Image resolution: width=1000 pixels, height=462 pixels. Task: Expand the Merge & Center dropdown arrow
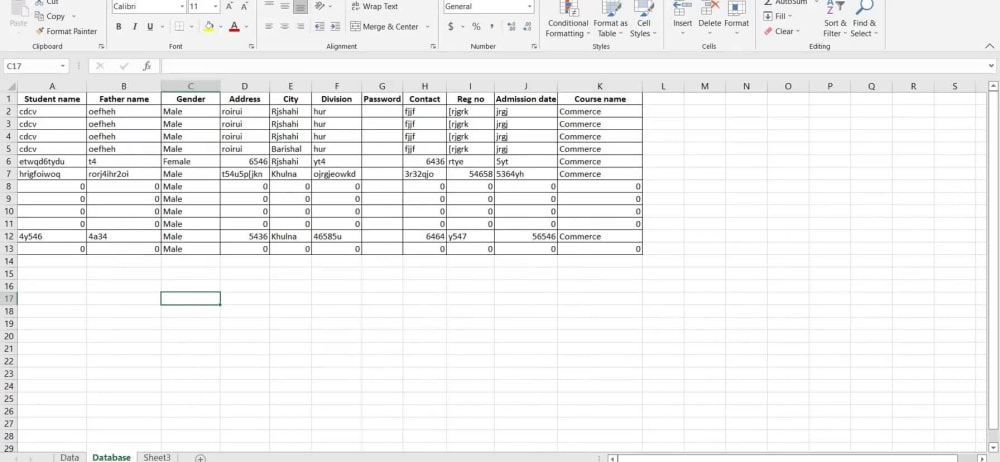click(x=427, y=27)
